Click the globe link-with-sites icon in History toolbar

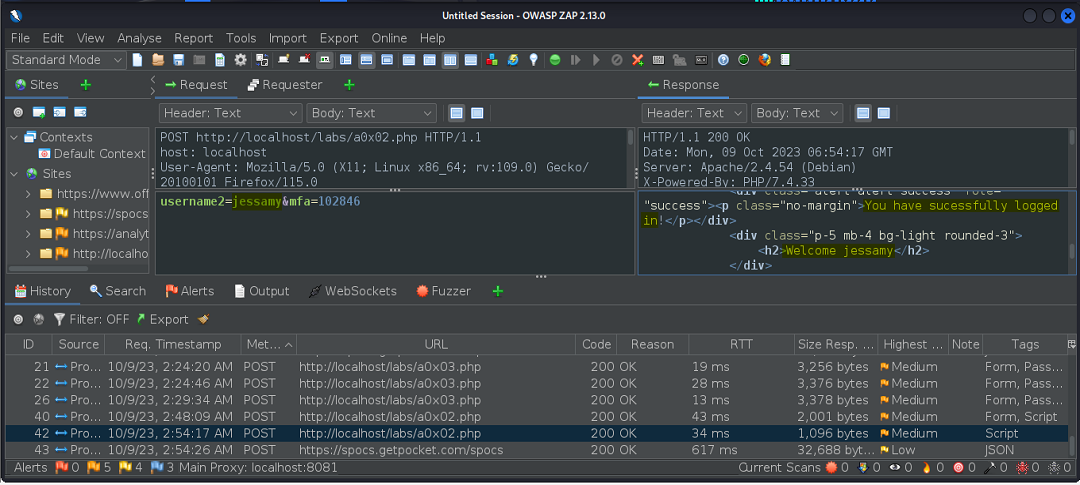pos(39,319)
